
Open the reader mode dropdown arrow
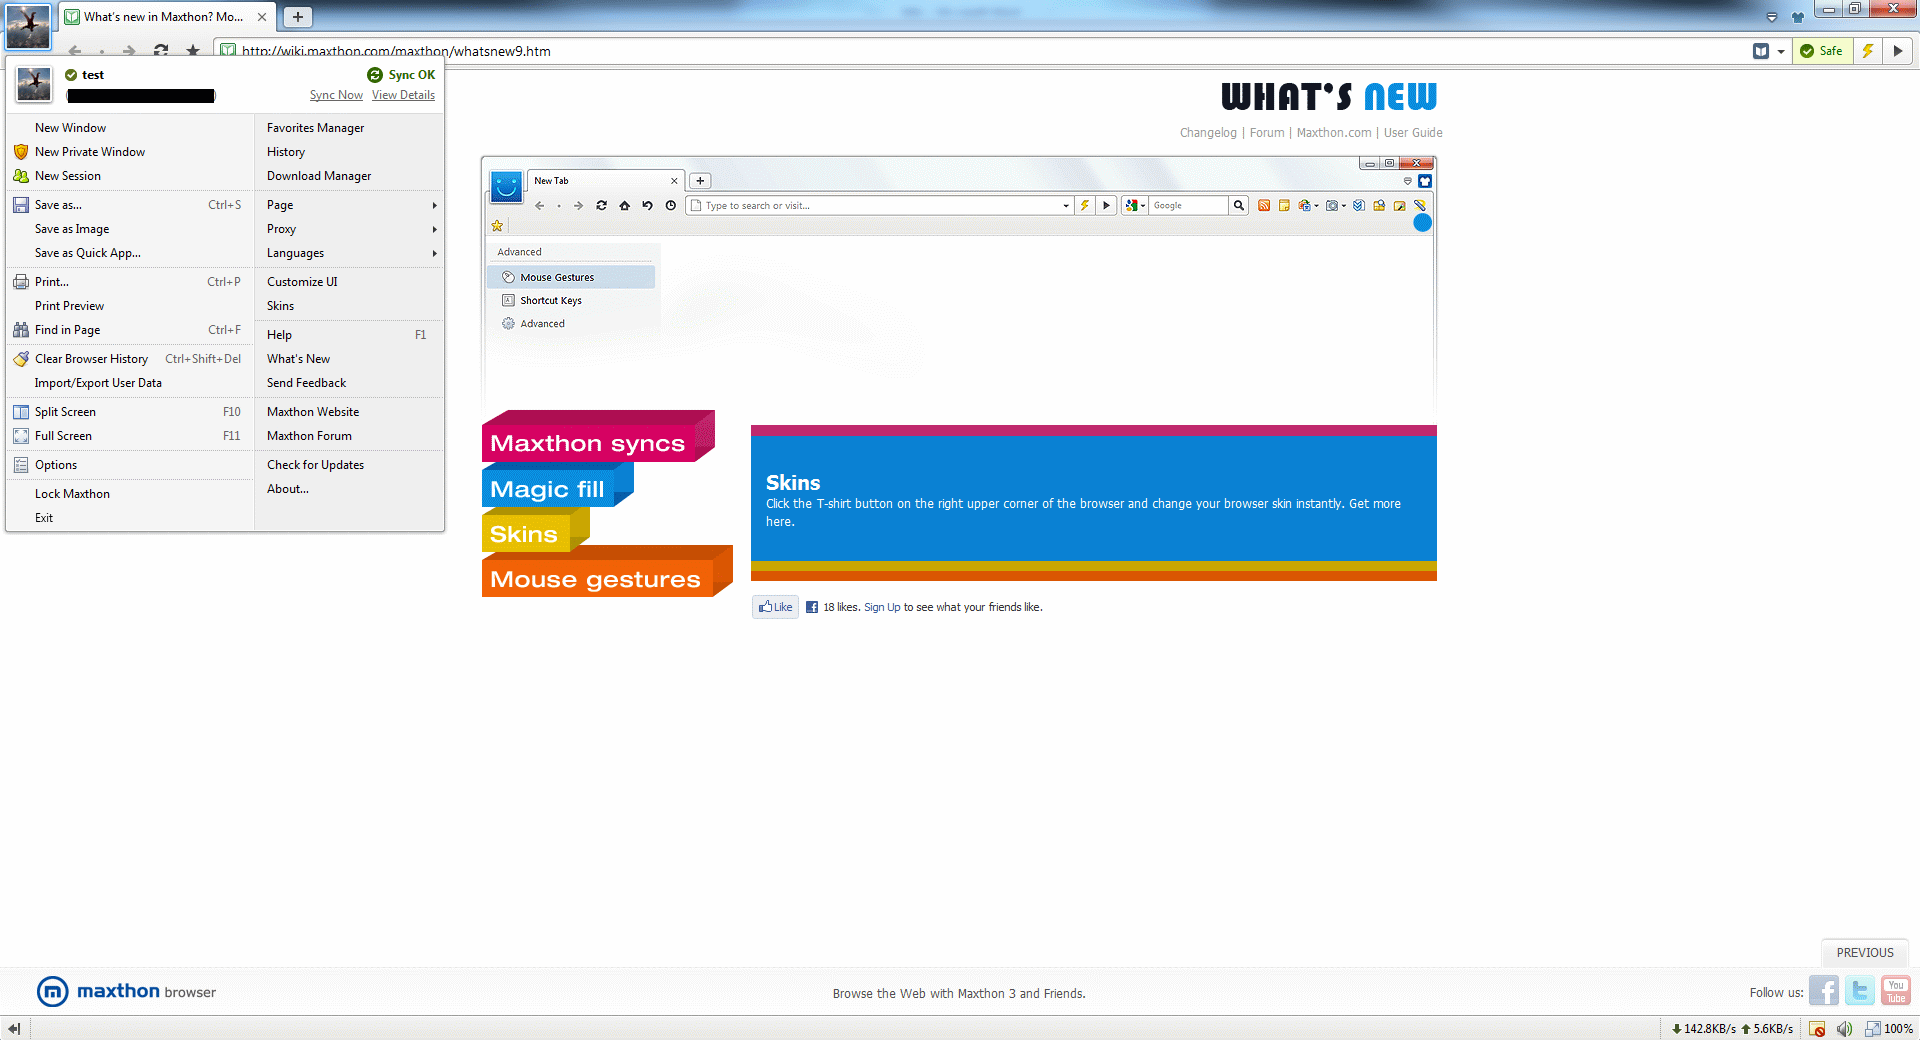pyautogui.click(x=1781, y=52)
